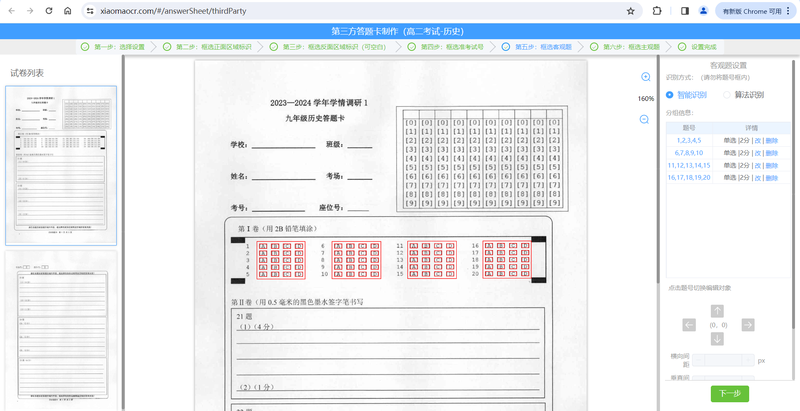Click red box around questions 1-5
The height and width of the screenshot is (411, 800).
pos(281,260)
